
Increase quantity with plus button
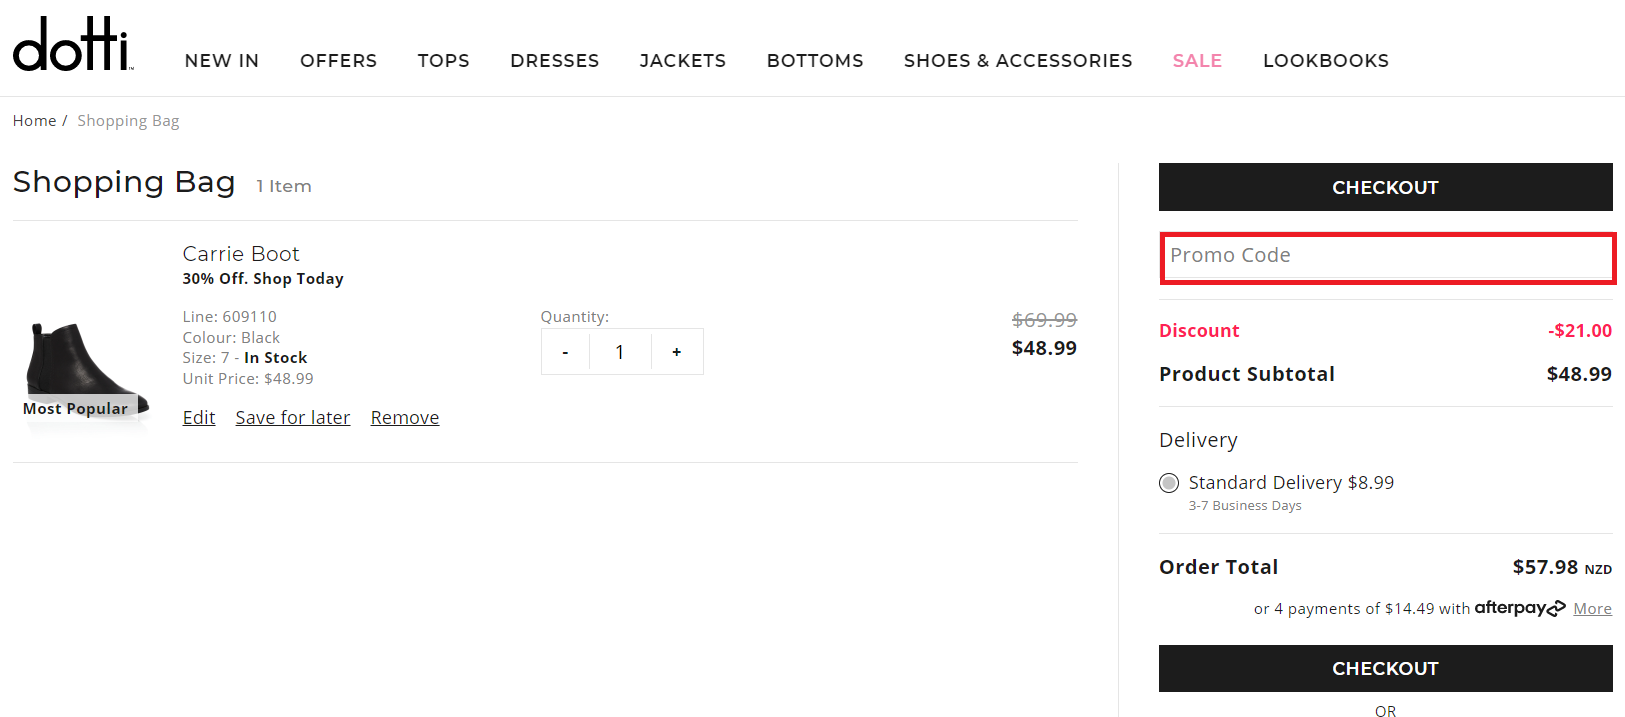pyautogui.click(x=677, y=352)
